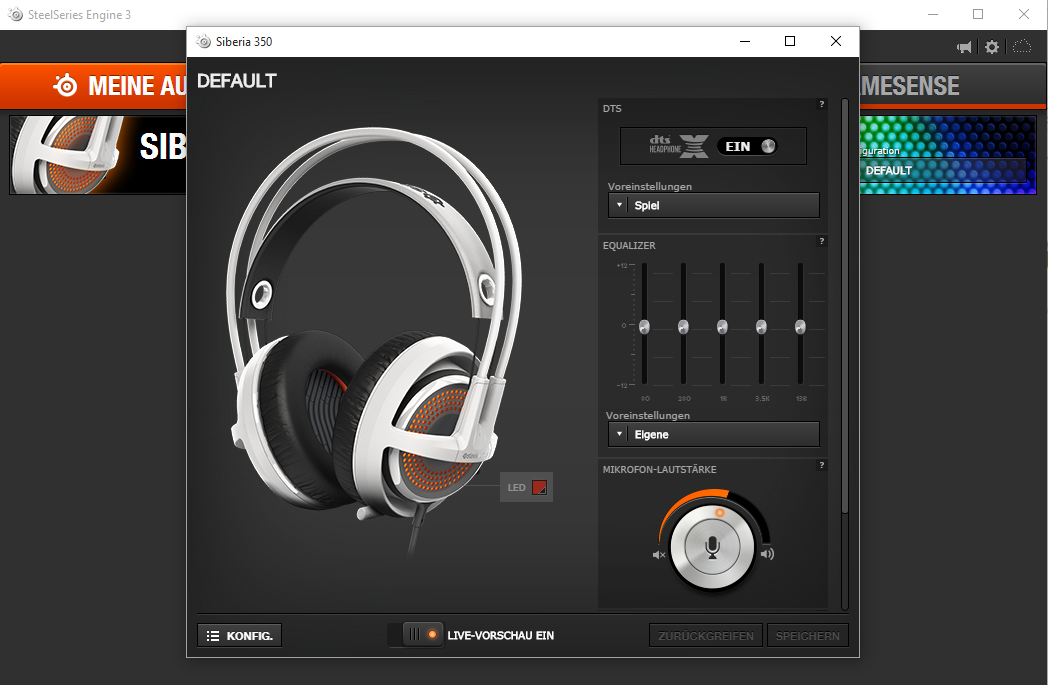Click the microphone volume dial knob

click(x=712, y=547)
